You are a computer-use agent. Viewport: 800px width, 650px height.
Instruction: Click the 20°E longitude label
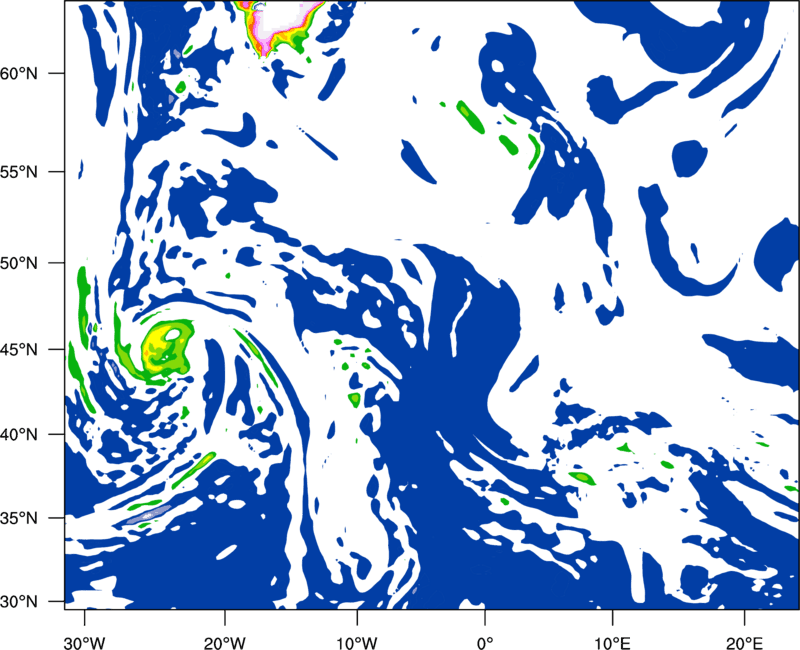pos(744,643)
